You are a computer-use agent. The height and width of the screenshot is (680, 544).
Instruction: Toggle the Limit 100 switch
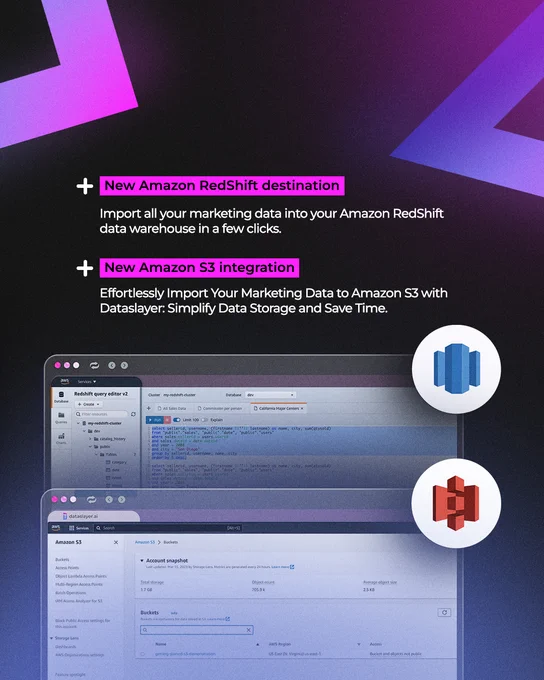point(177,420)
